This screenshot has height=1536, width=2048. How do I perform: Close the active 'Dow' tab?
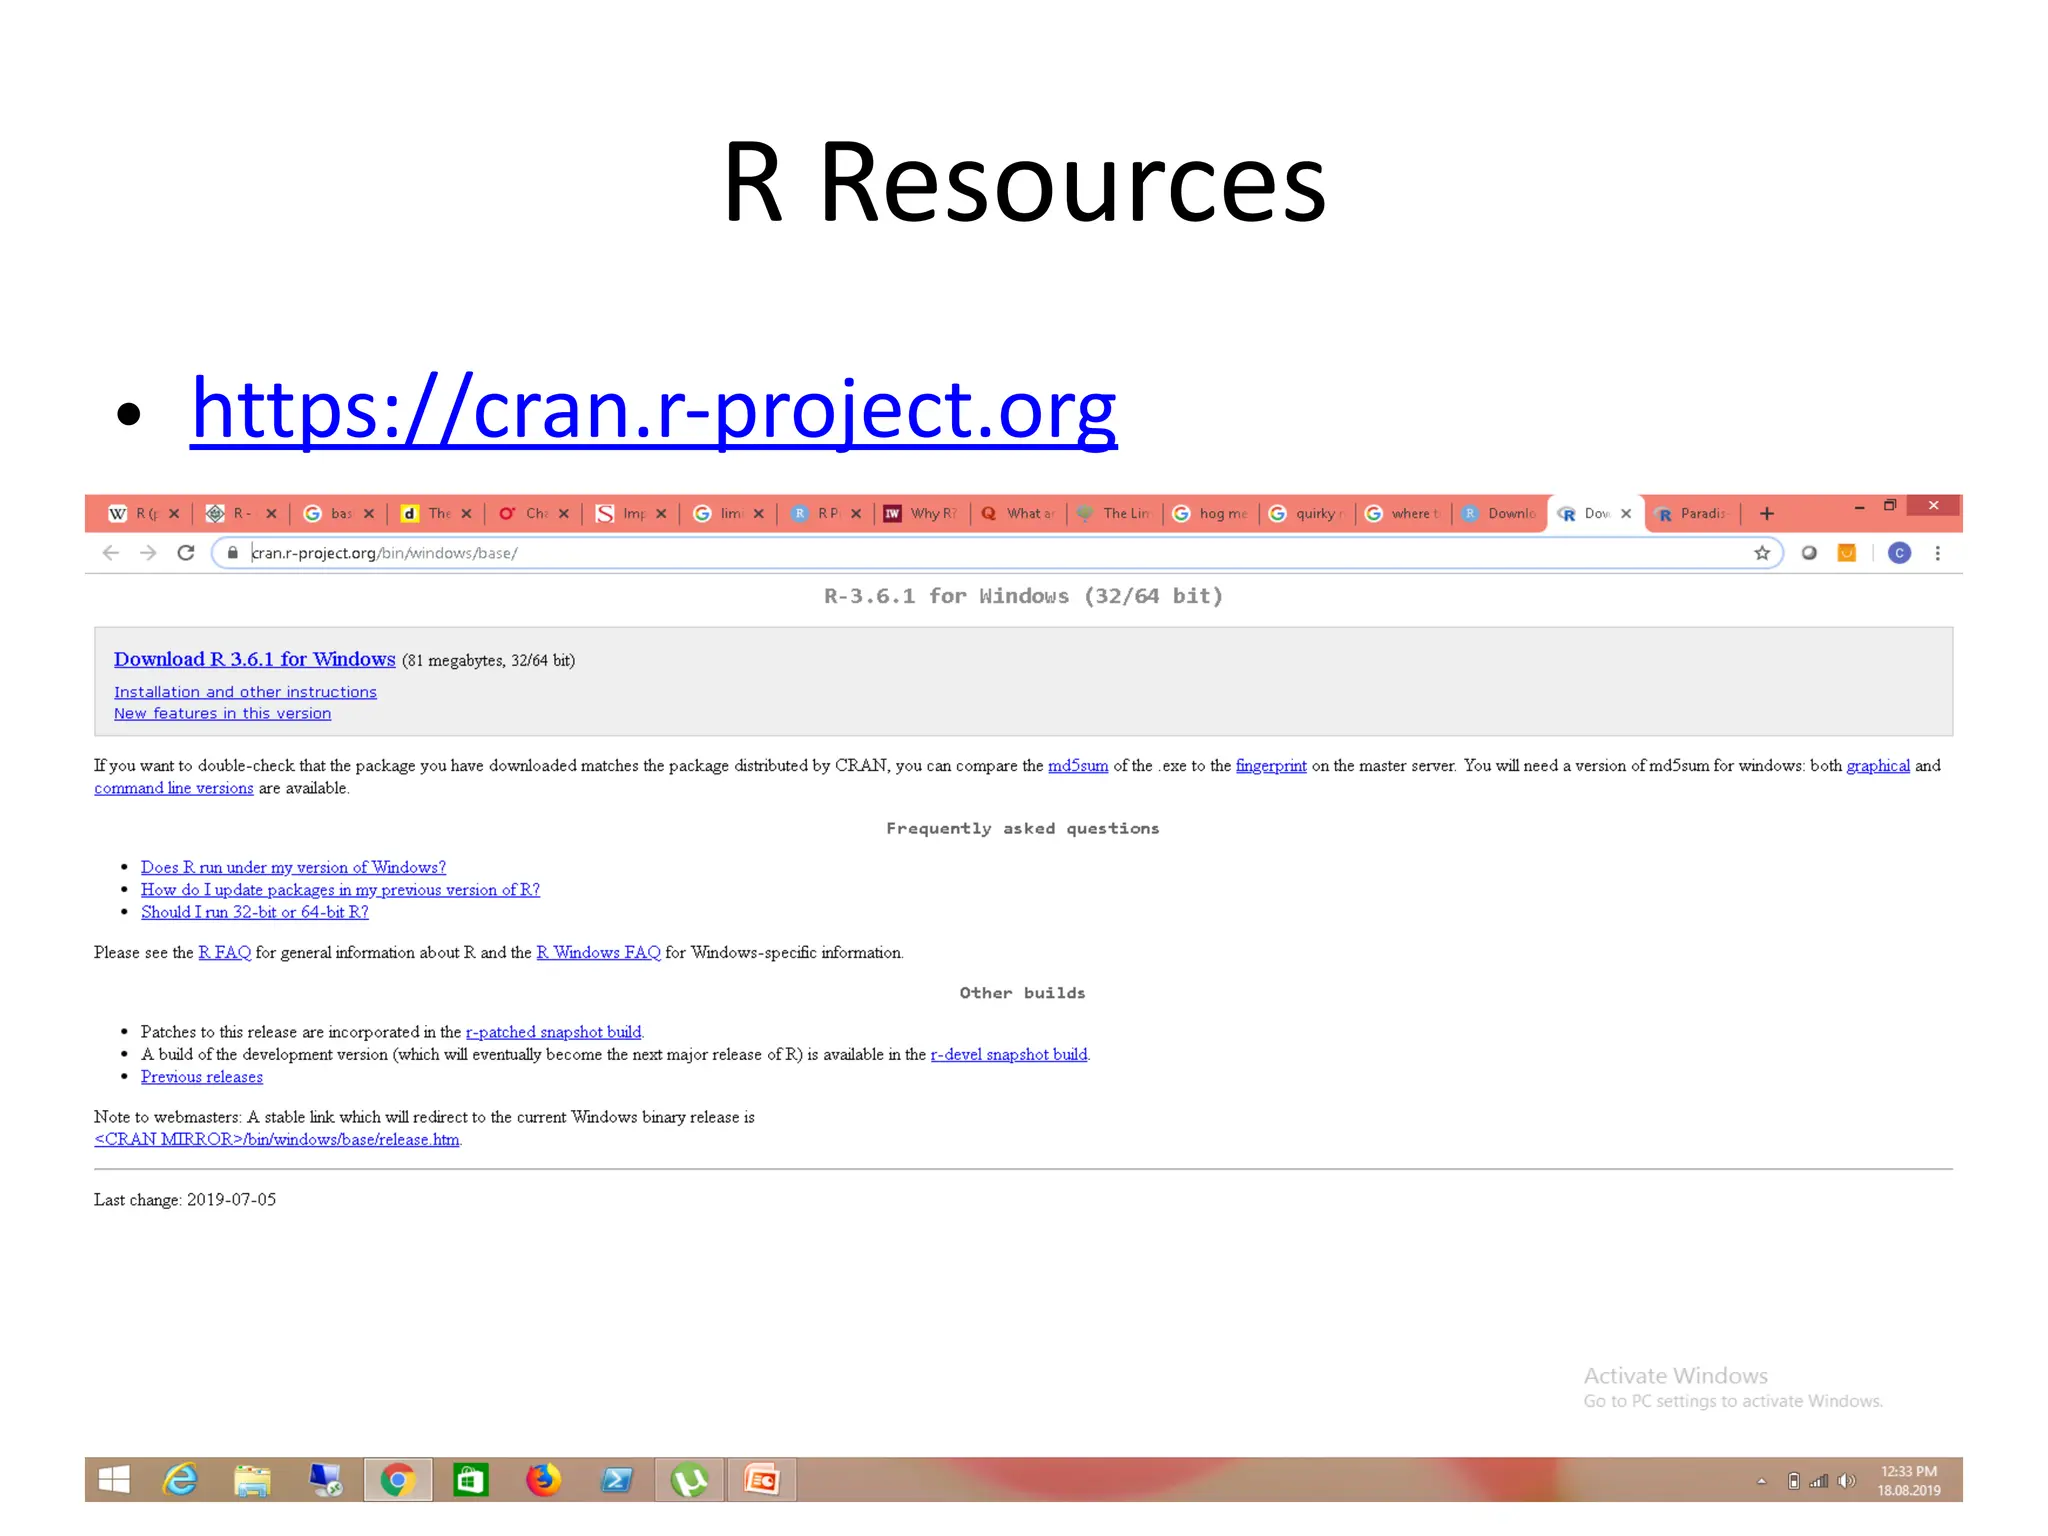pos(1626,514)
